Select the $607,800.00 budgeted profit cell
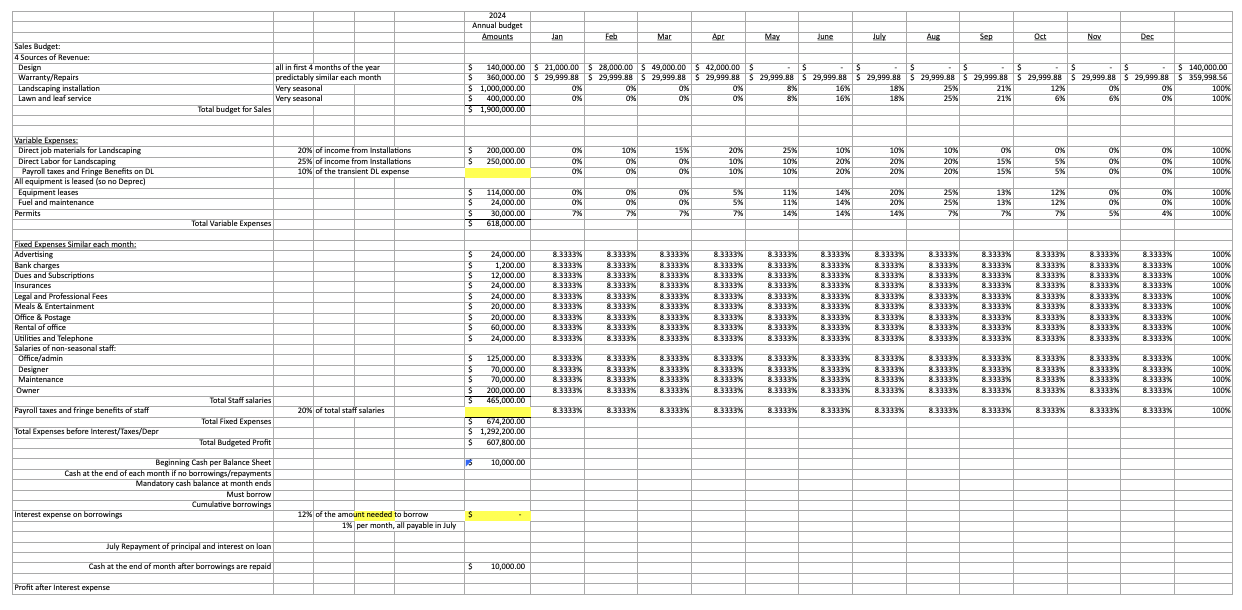 point(497,442)
